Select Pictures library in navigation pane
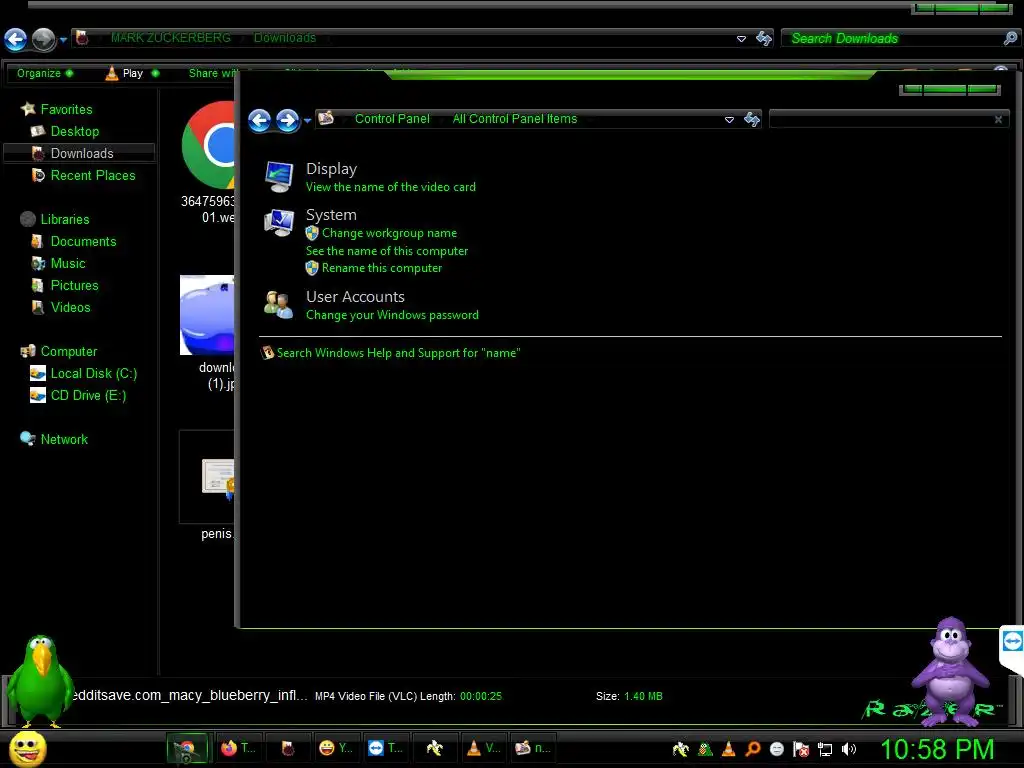Image resolution: width=1024 pixels, height=768 pixels. (74, 285)
